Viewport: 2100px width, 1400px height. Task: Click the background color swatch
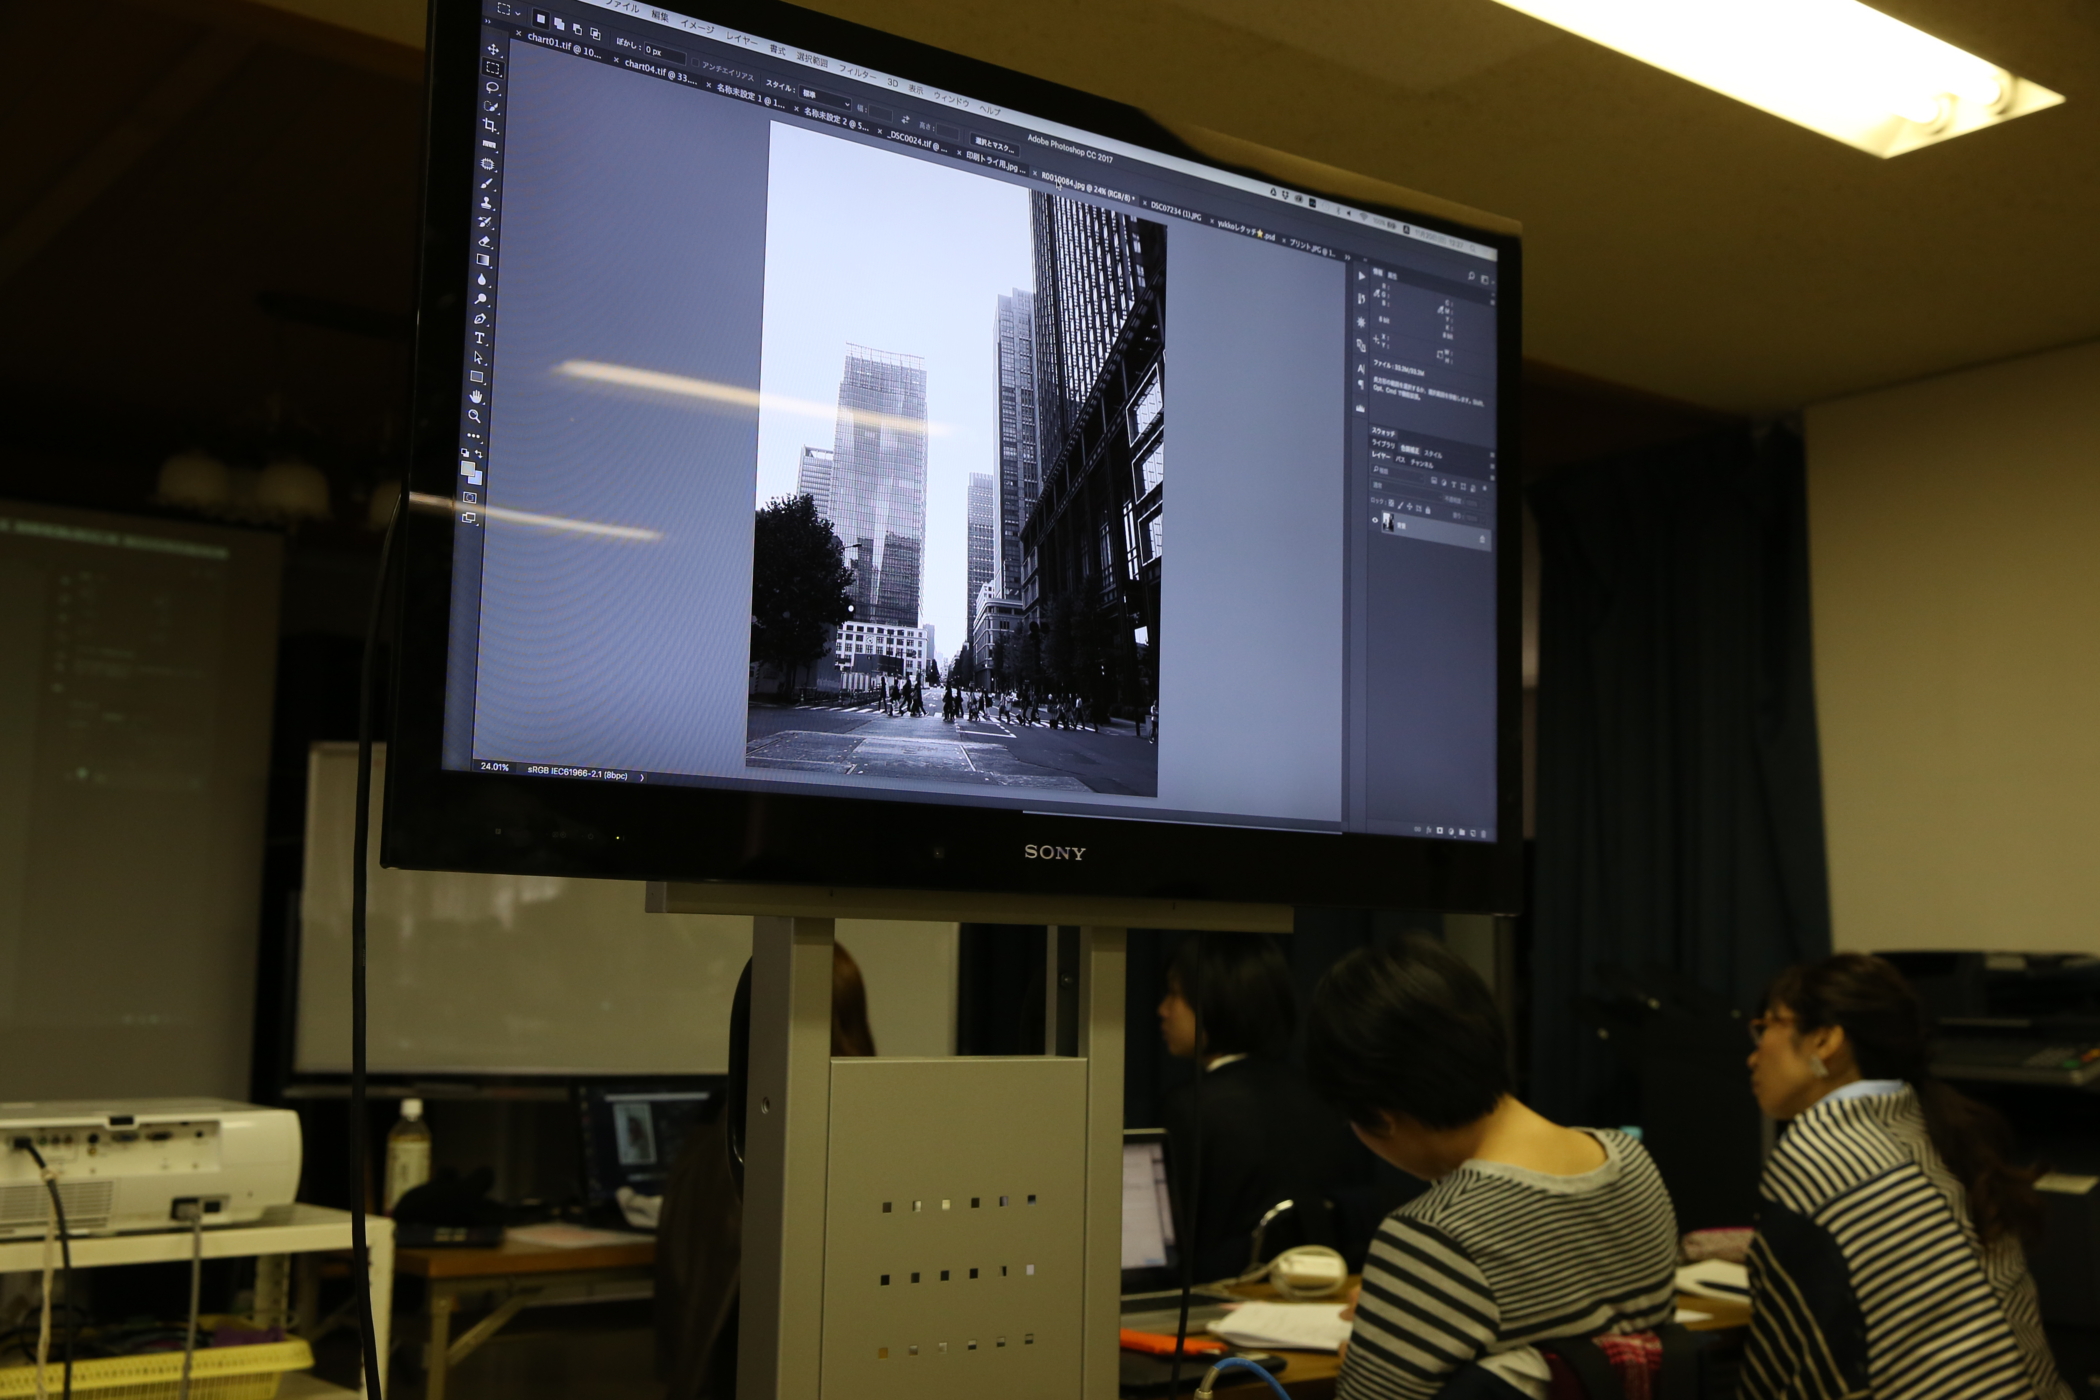tap(479, 481)
